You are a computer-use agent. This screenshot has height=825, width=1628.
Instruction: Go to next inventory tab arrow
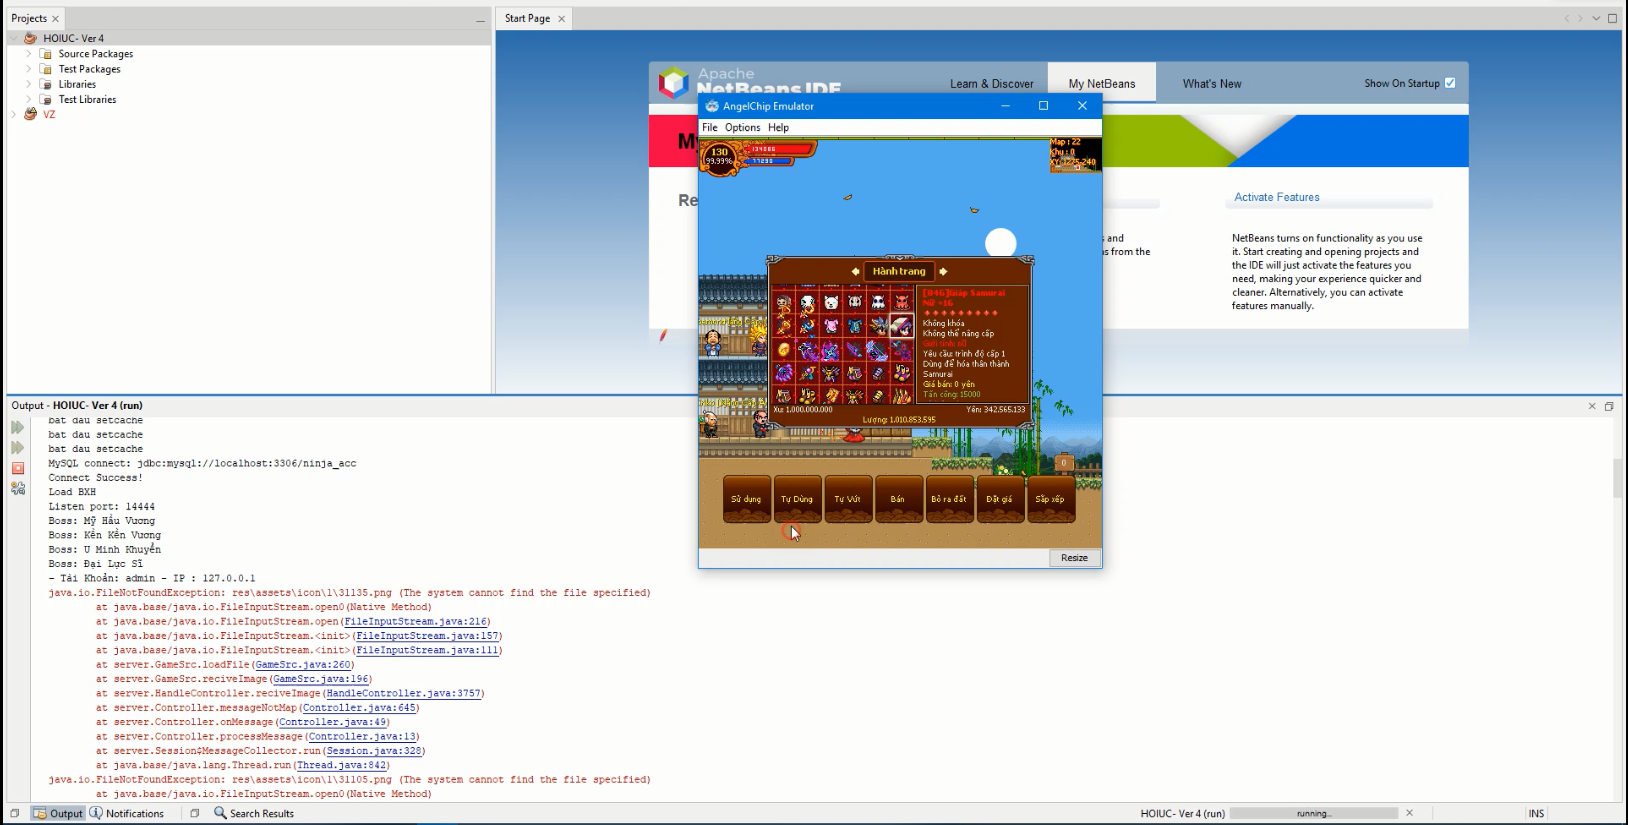943,271
